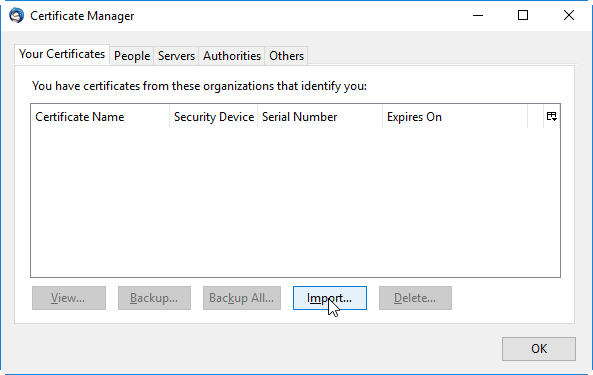Sort by Security Device column header
Image resolution: width=593 pixels, height=375 pixels.
214,117
